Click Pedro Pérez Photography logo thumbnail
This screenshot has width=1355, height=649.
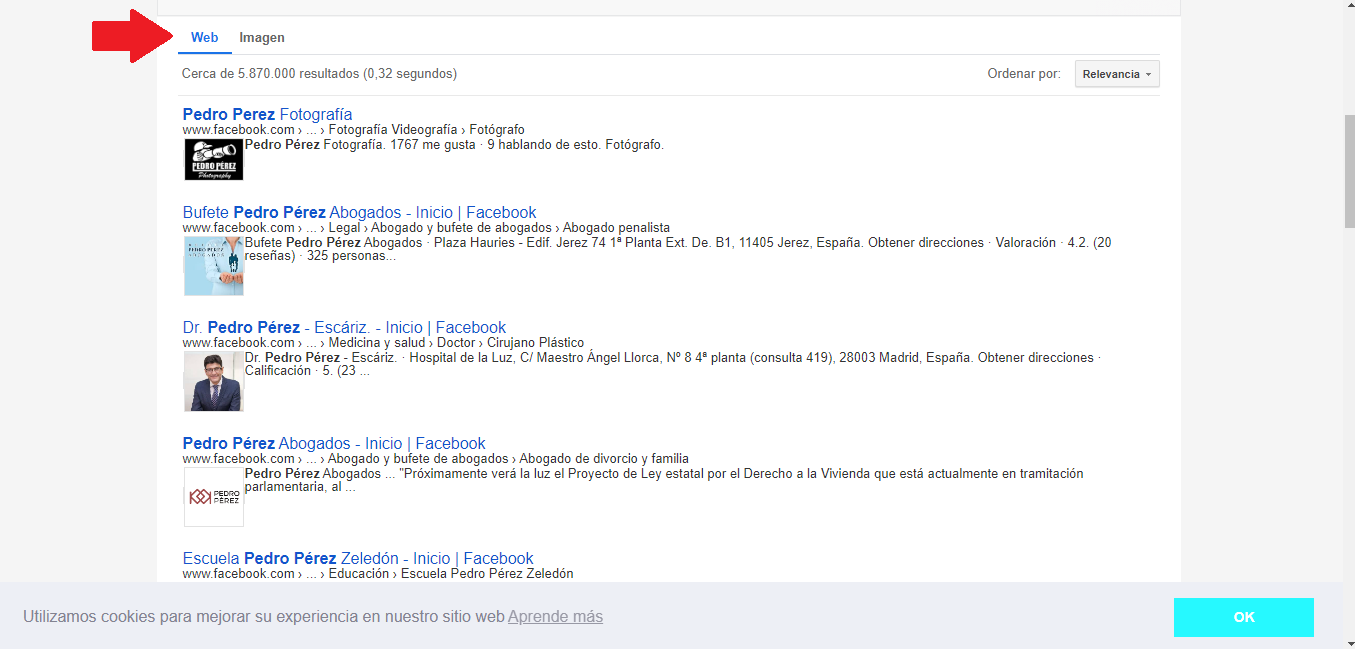tap(214, 159)
